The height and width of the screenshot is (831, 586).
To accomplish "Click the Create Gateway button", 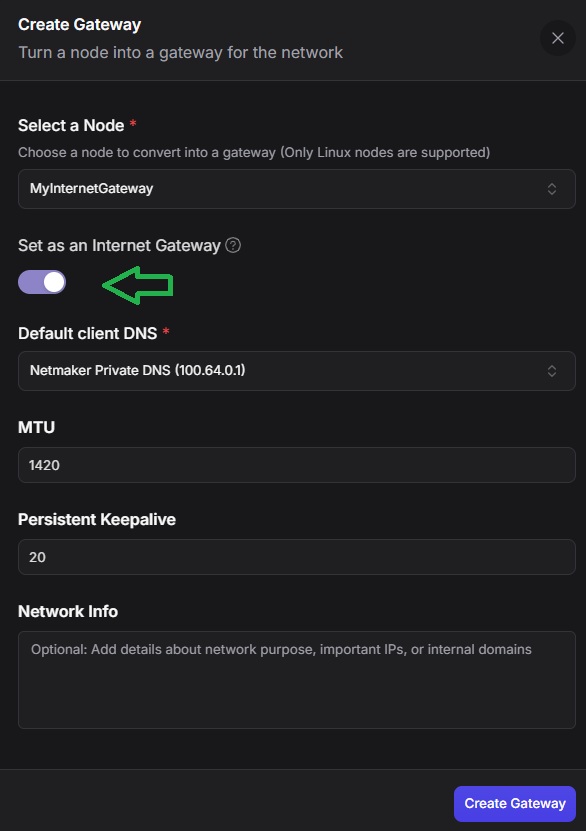I will (x=515, y=803).
